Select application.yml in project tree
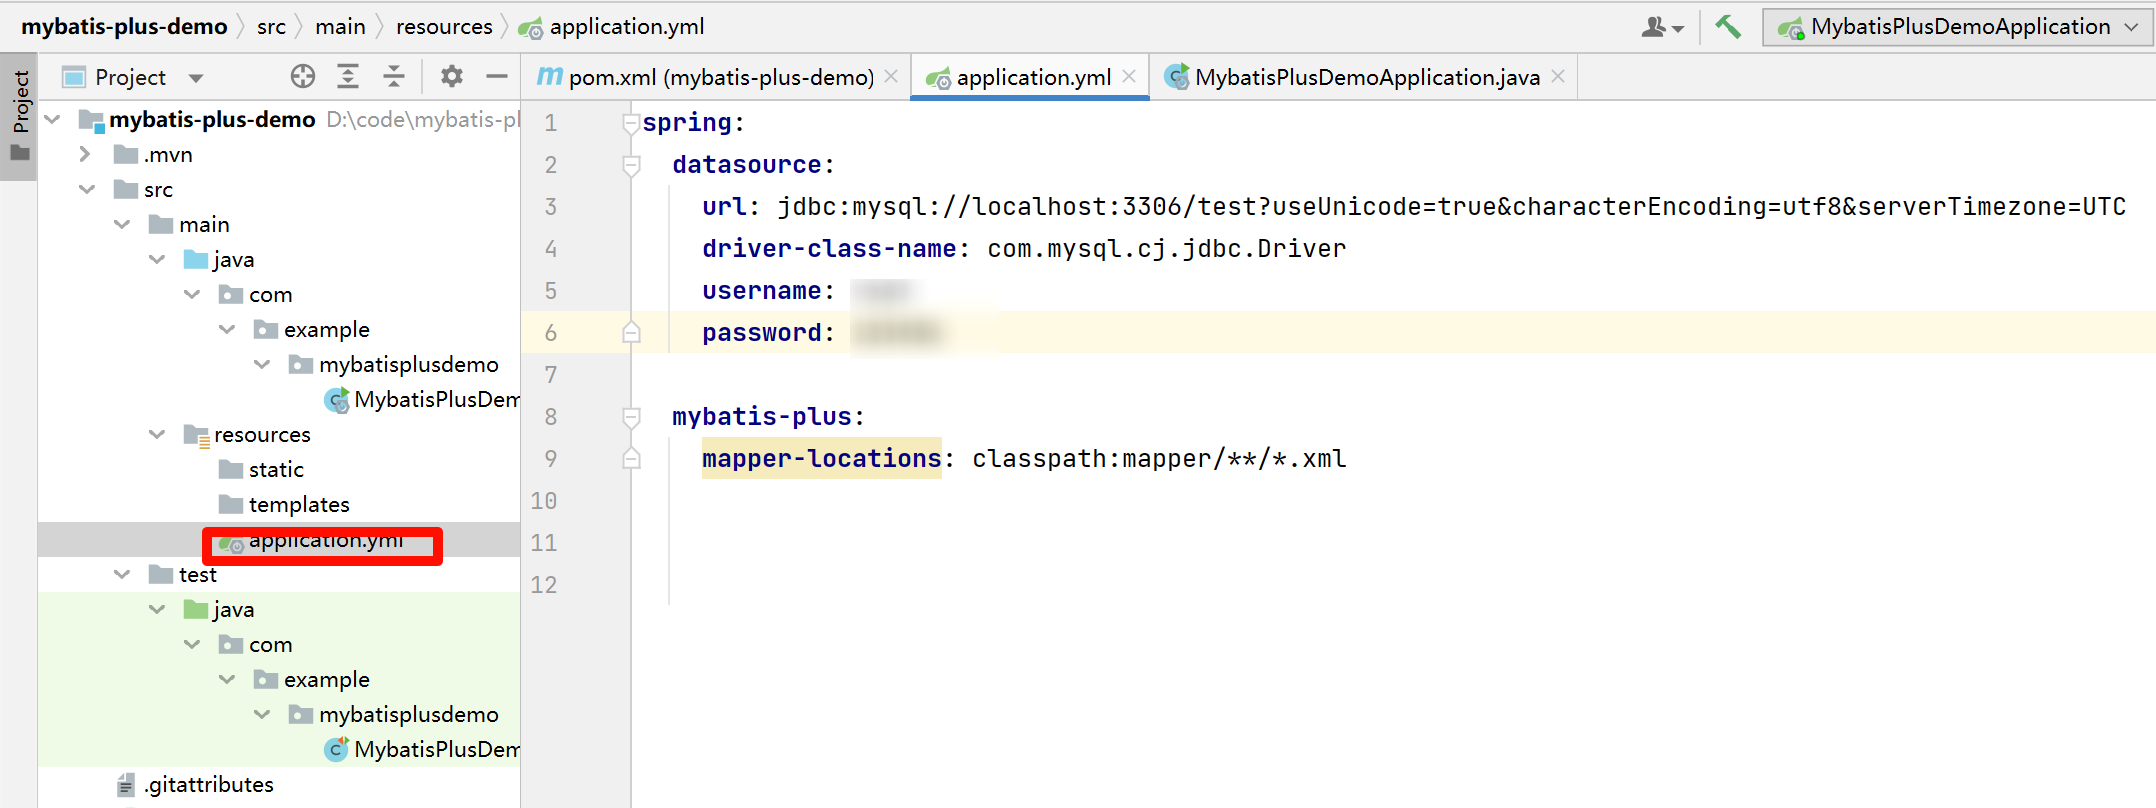The height and width of the screenshot is (808, 2156). pyautogui.click(x=326, y=541)
